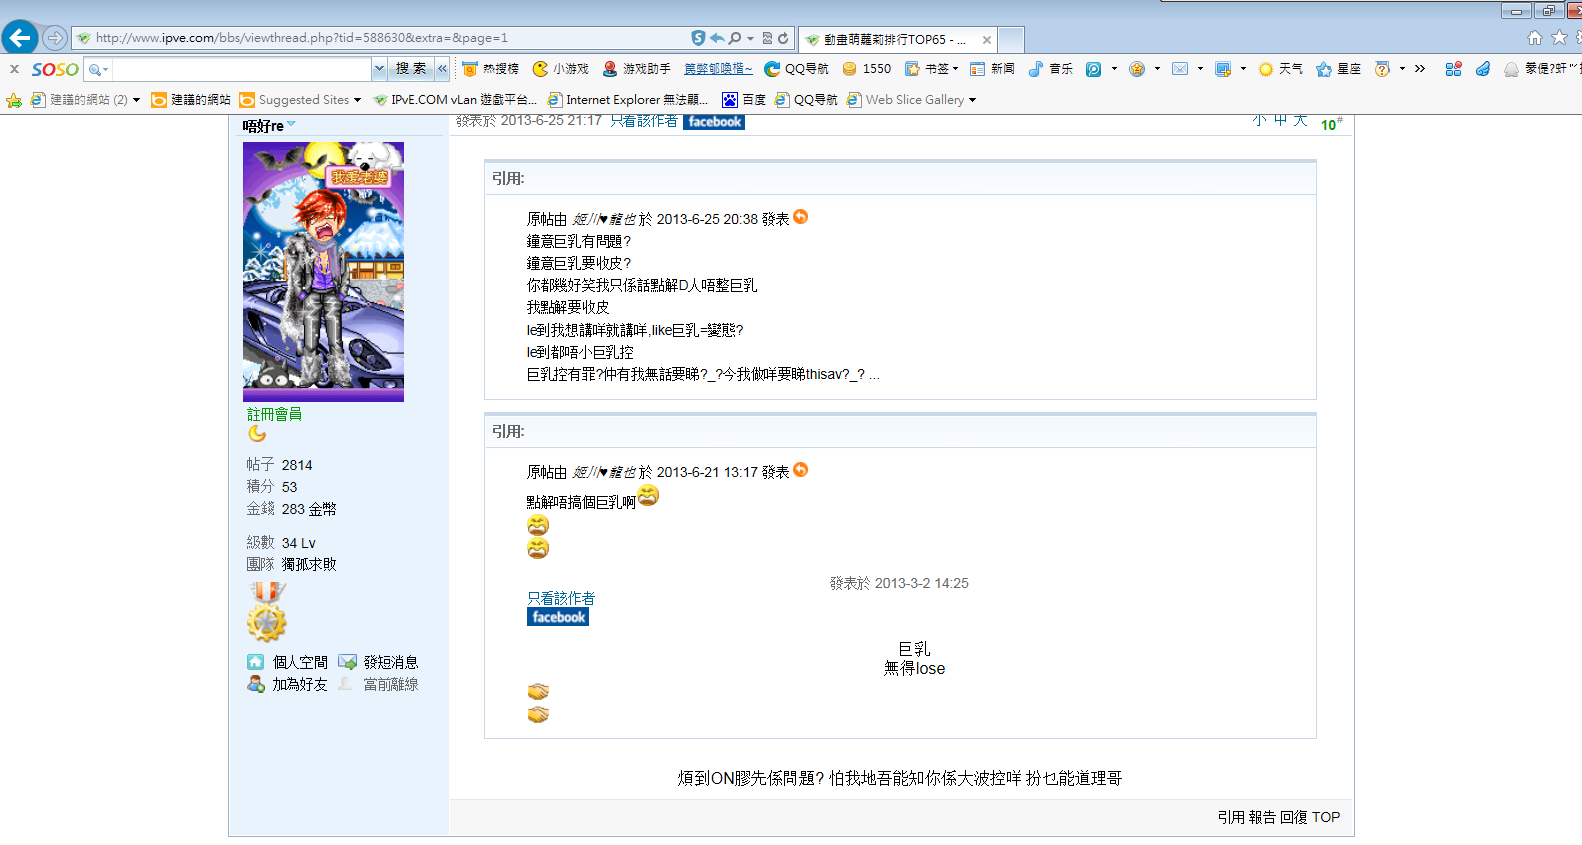Click the add-to-favorites star icon
The image size is (1582, 845).
(x=14, y=100)
